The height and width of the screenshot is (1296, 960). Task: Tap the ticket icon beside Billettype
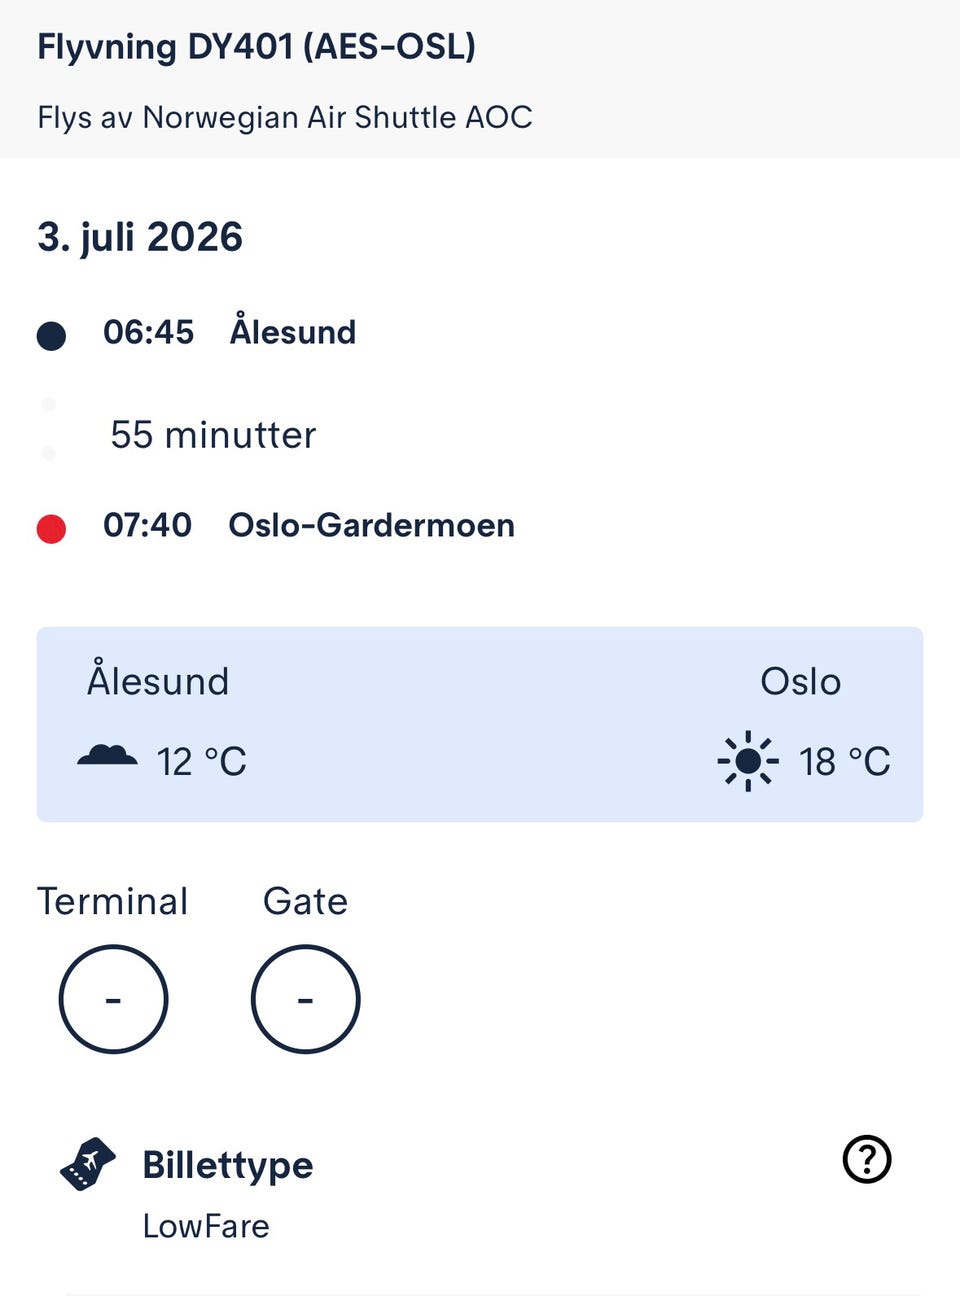coord(88,1164)
